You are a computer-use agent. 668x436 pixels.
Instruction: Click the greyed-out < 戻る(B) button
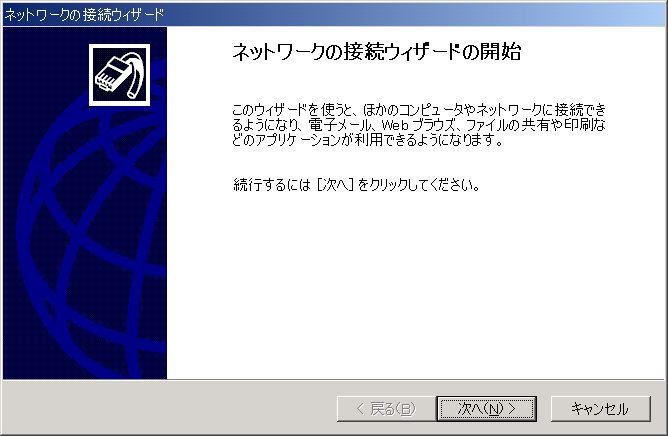(x=385, y=409)
